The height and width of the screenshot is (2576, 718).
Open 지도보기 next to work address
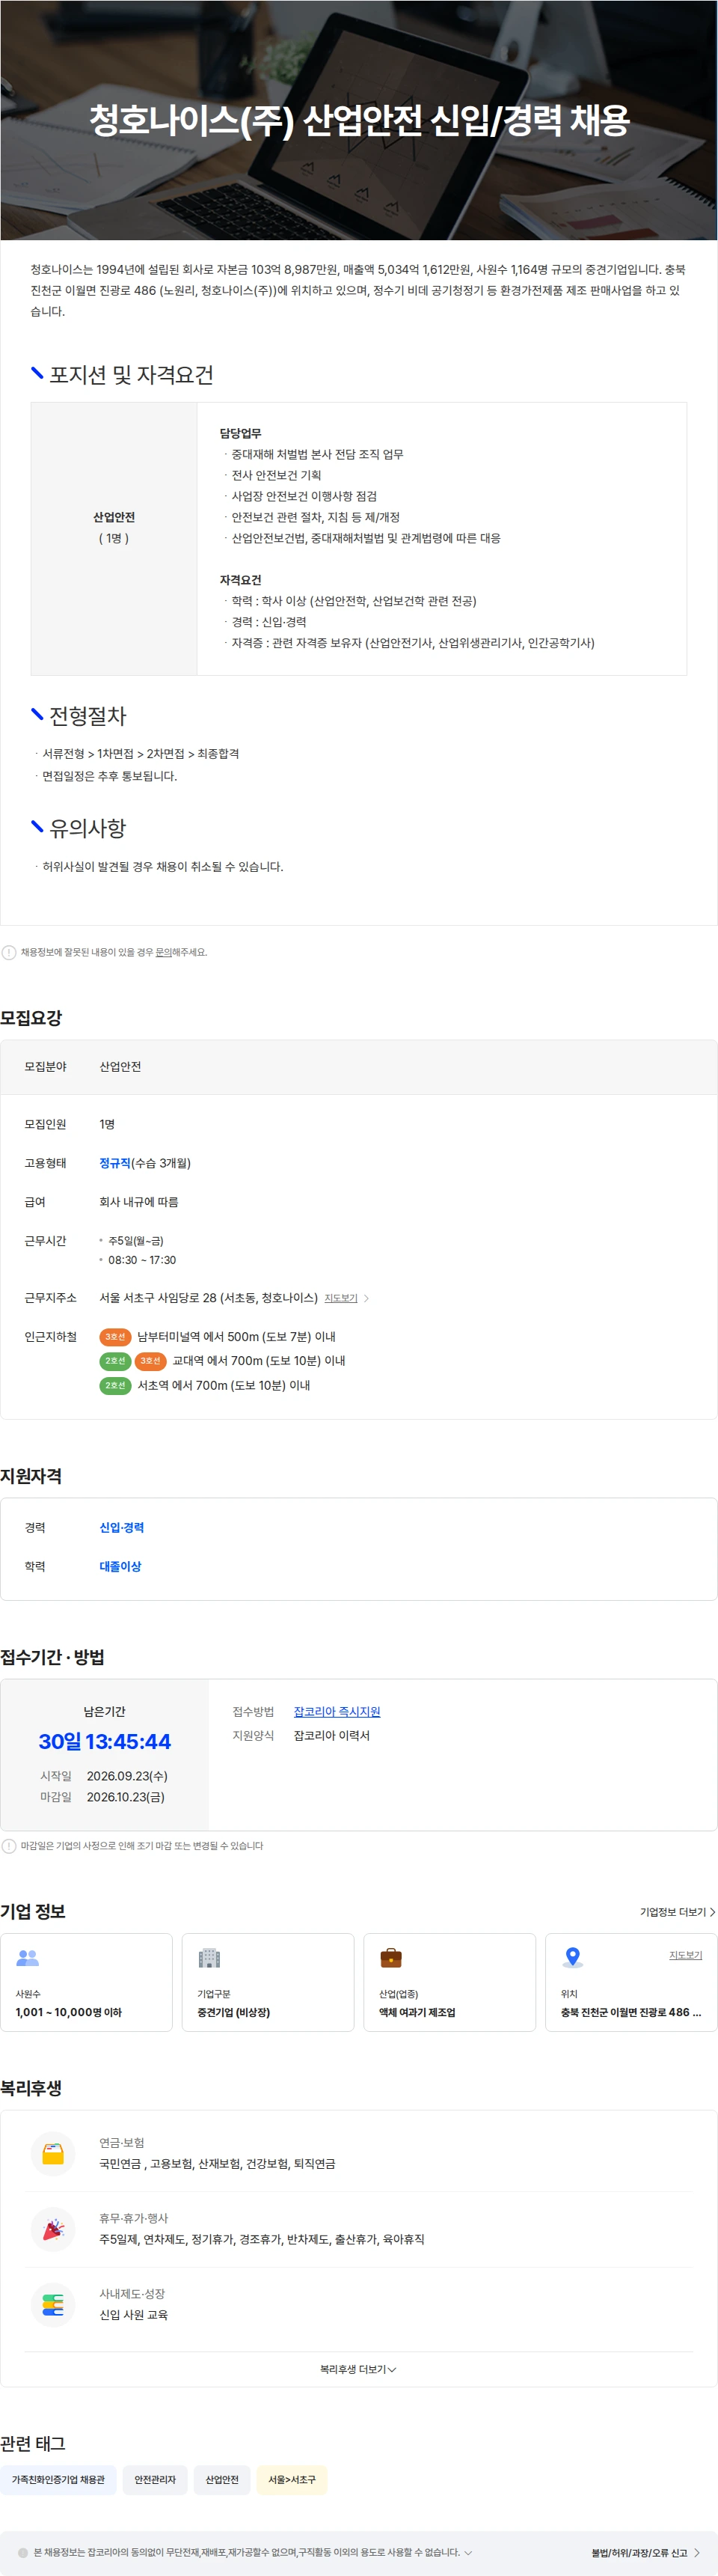click(340, 1298)
